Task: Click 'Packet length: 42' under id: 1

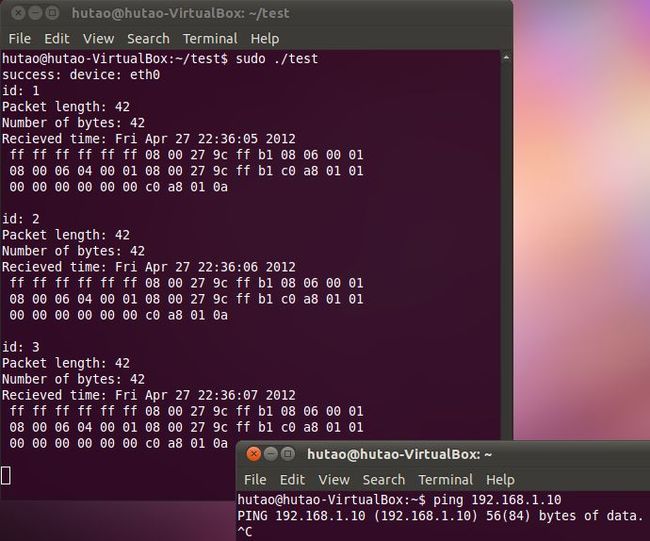Action: point(66,107)
